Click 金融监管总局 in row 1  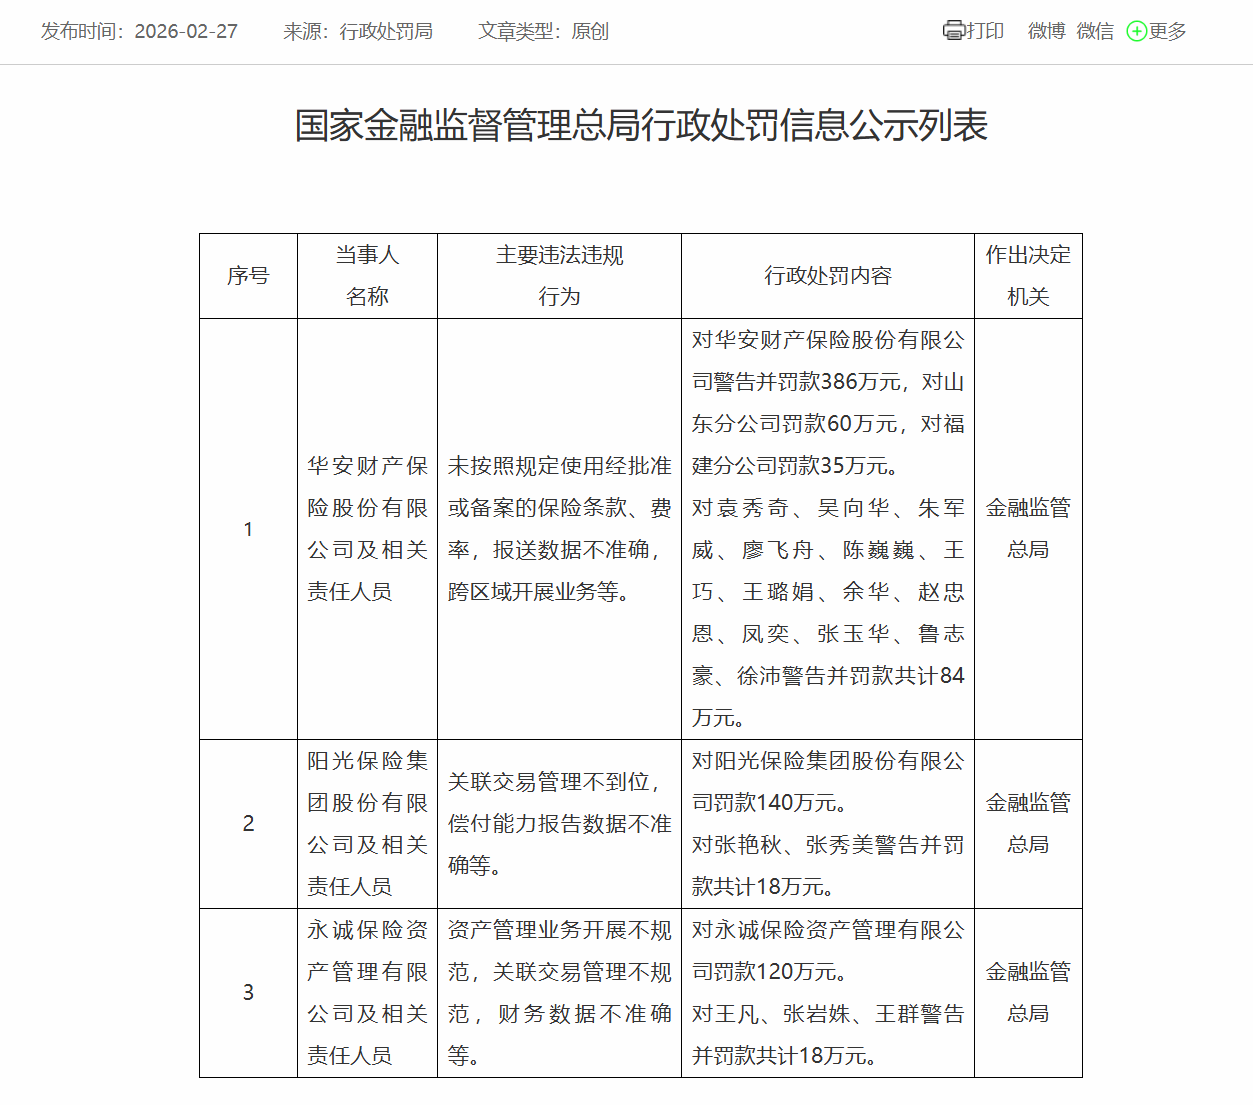pos(1028,529)
